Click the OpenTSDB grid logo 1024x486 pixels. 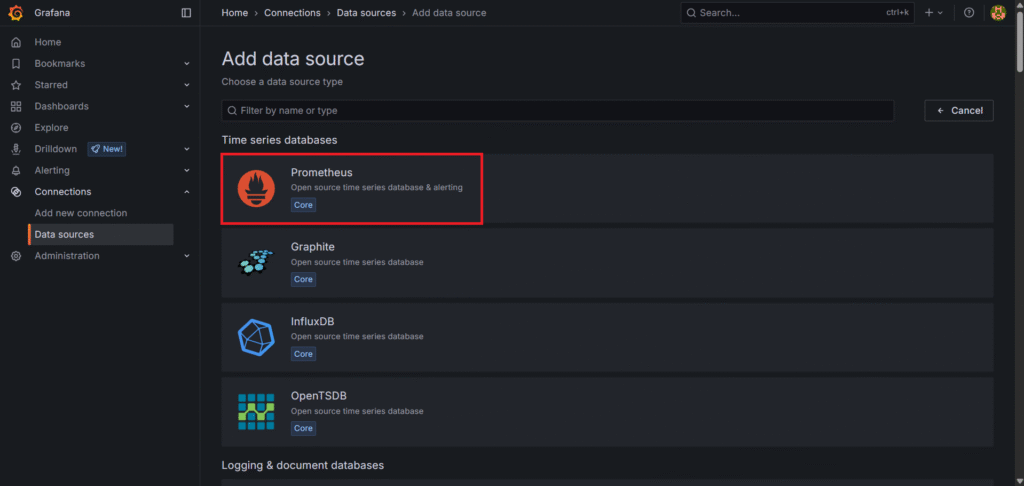pos(256,412)
